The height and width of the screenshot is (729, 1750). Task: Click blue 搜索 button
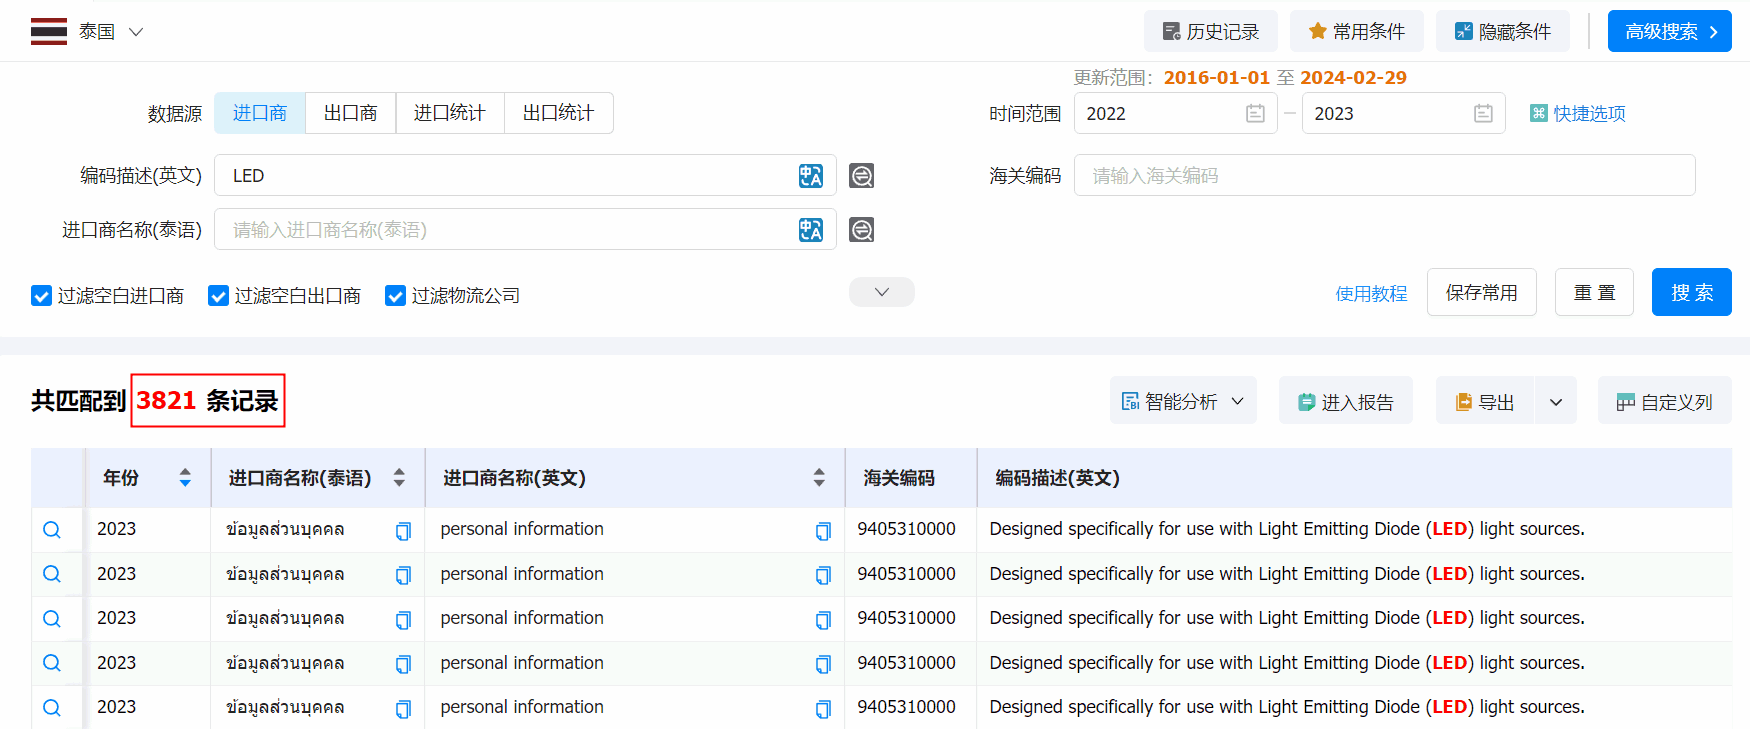pyautogui.click(x=1691, y=292)
